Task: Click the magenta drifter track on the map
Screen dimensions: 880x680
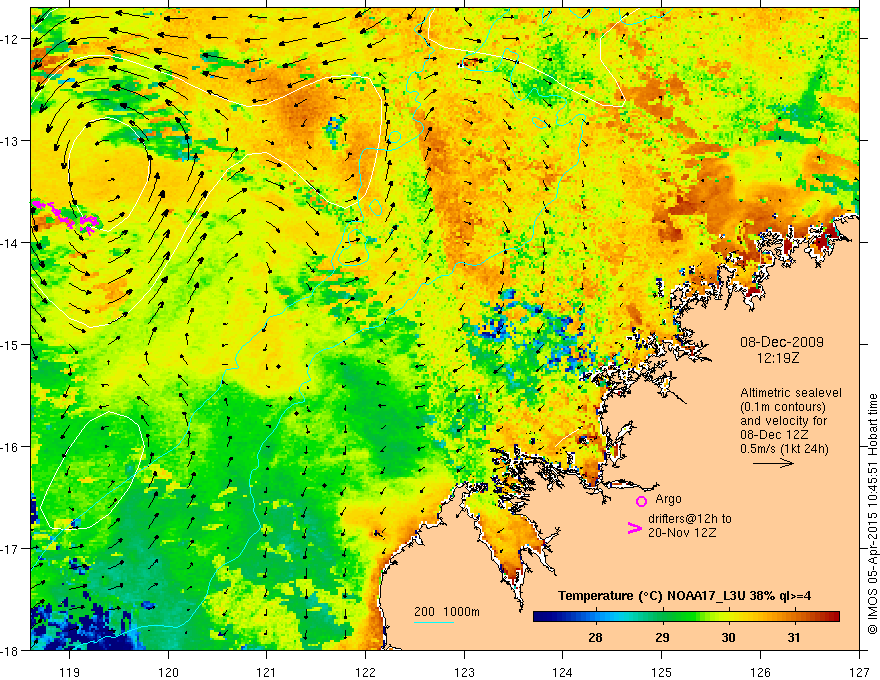Action: pyautogui.click(x=65, y=216)
